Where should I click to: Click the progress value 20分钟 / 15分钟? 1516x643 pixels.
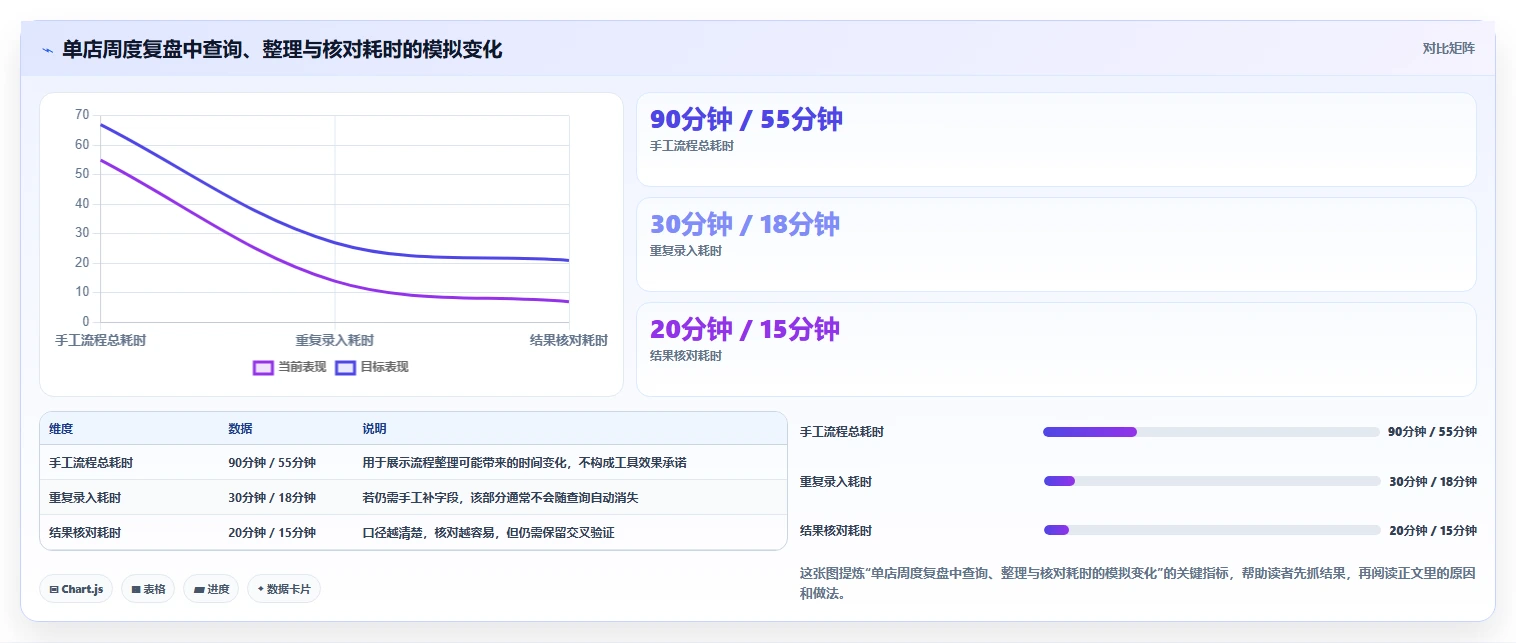coord(1432,530)
